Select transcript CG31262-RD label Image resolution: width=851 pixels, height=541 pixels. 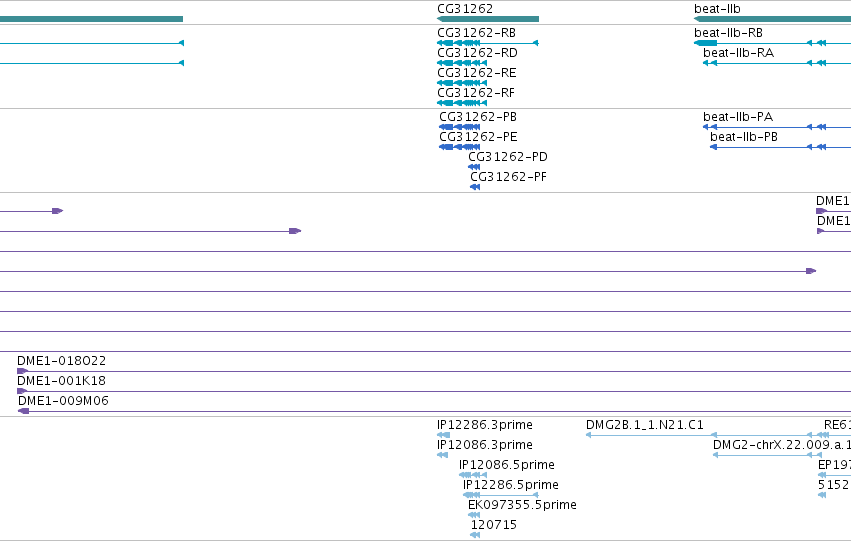click(478, 53)
